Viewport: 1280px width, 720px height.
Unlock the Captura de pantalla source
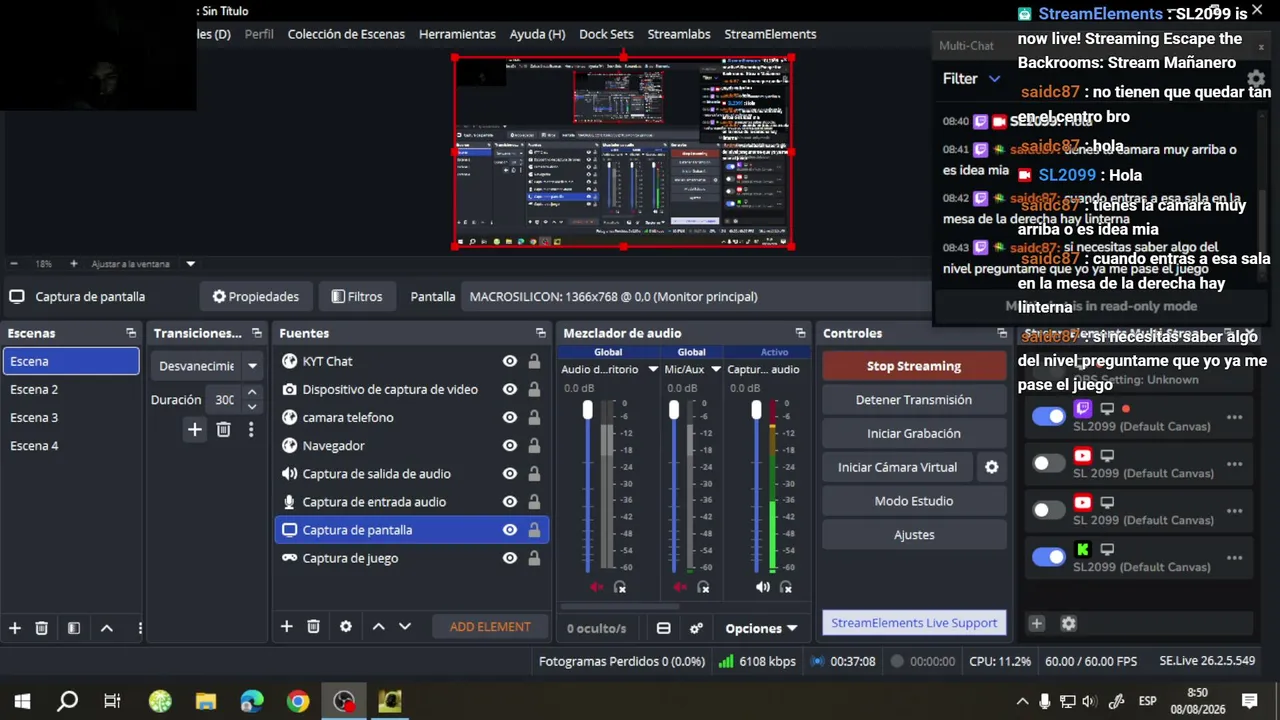[x=534, y=530]
